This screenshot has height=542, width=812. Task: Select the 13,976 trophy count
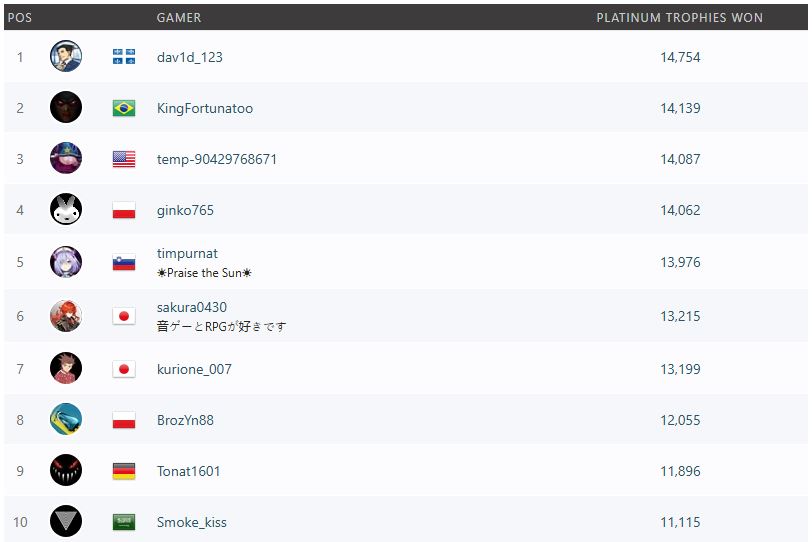(680, 262)
